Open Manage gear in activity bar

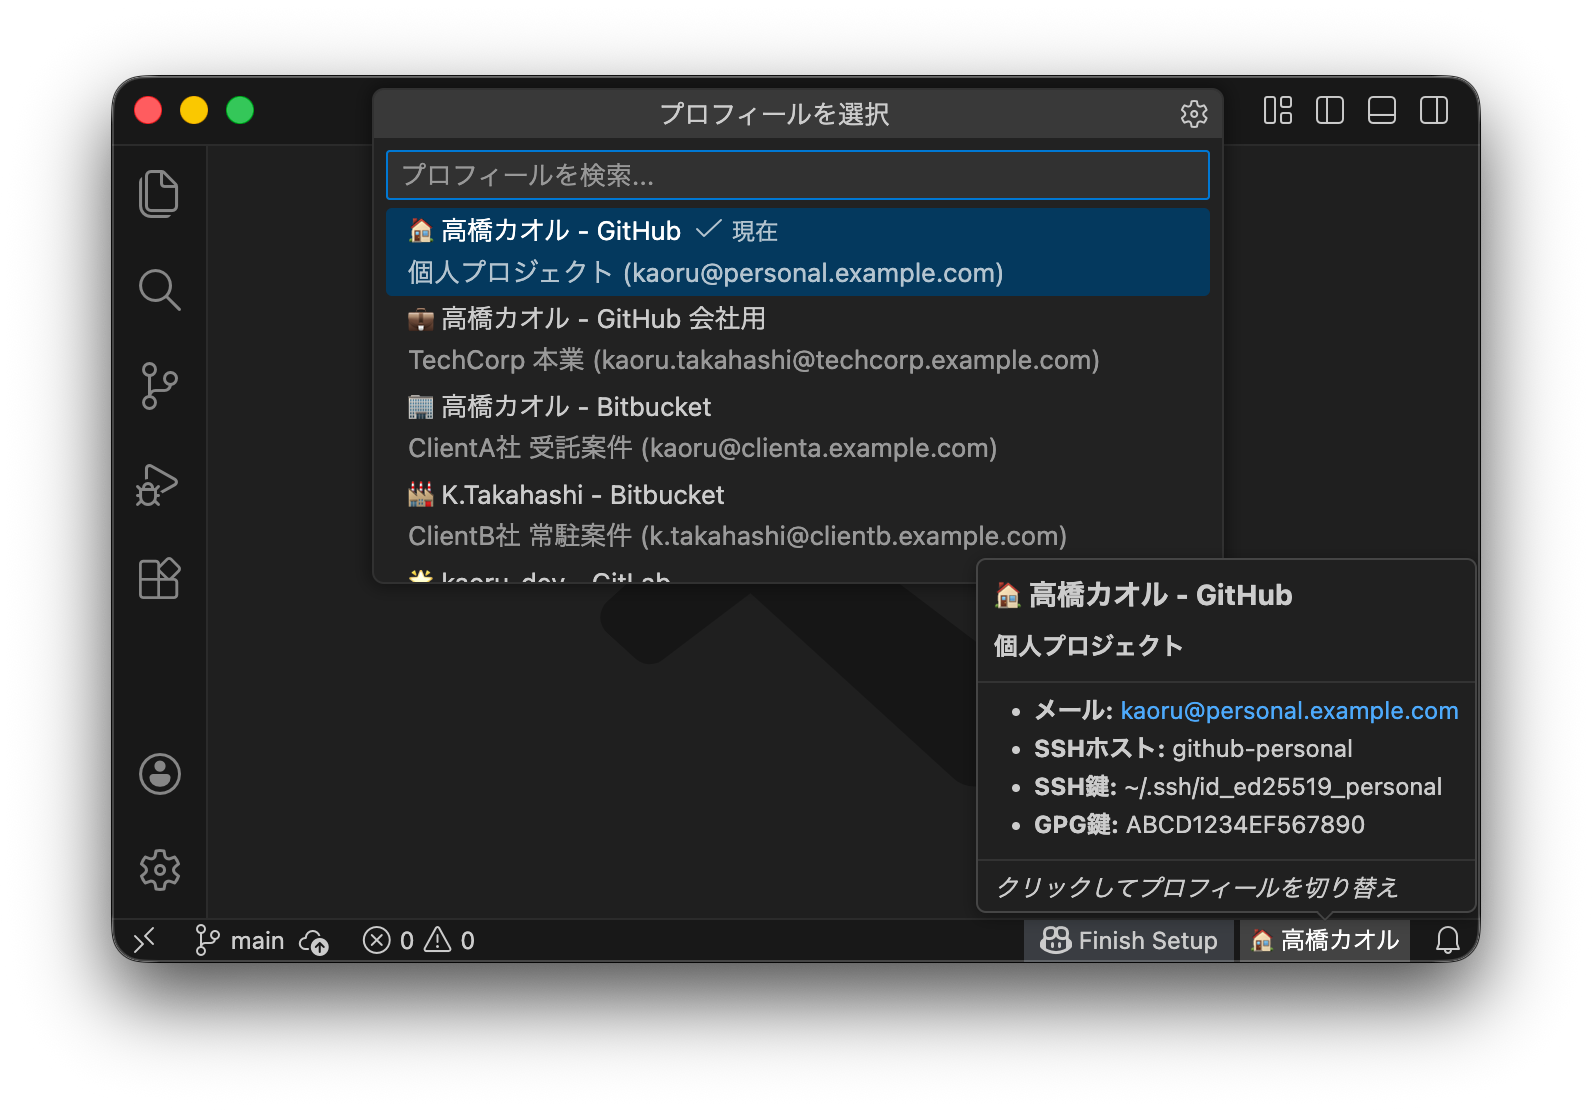coord(159,870)
